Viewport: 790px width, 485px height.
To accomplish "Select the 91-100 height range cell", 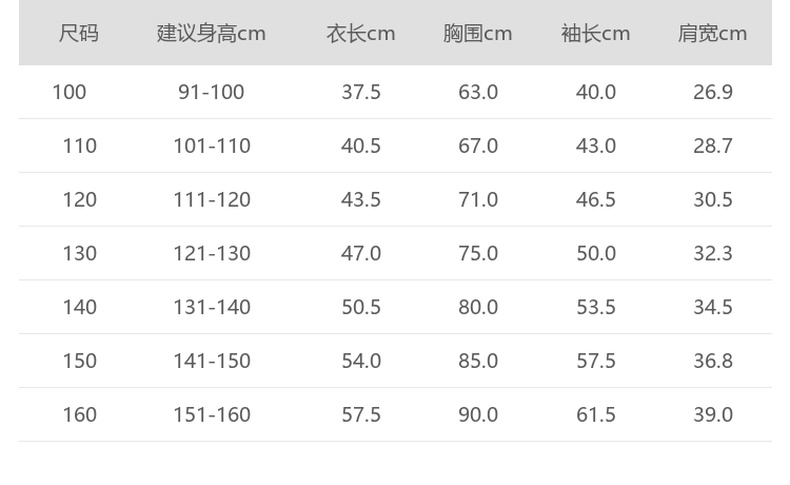I will (211, 92).
